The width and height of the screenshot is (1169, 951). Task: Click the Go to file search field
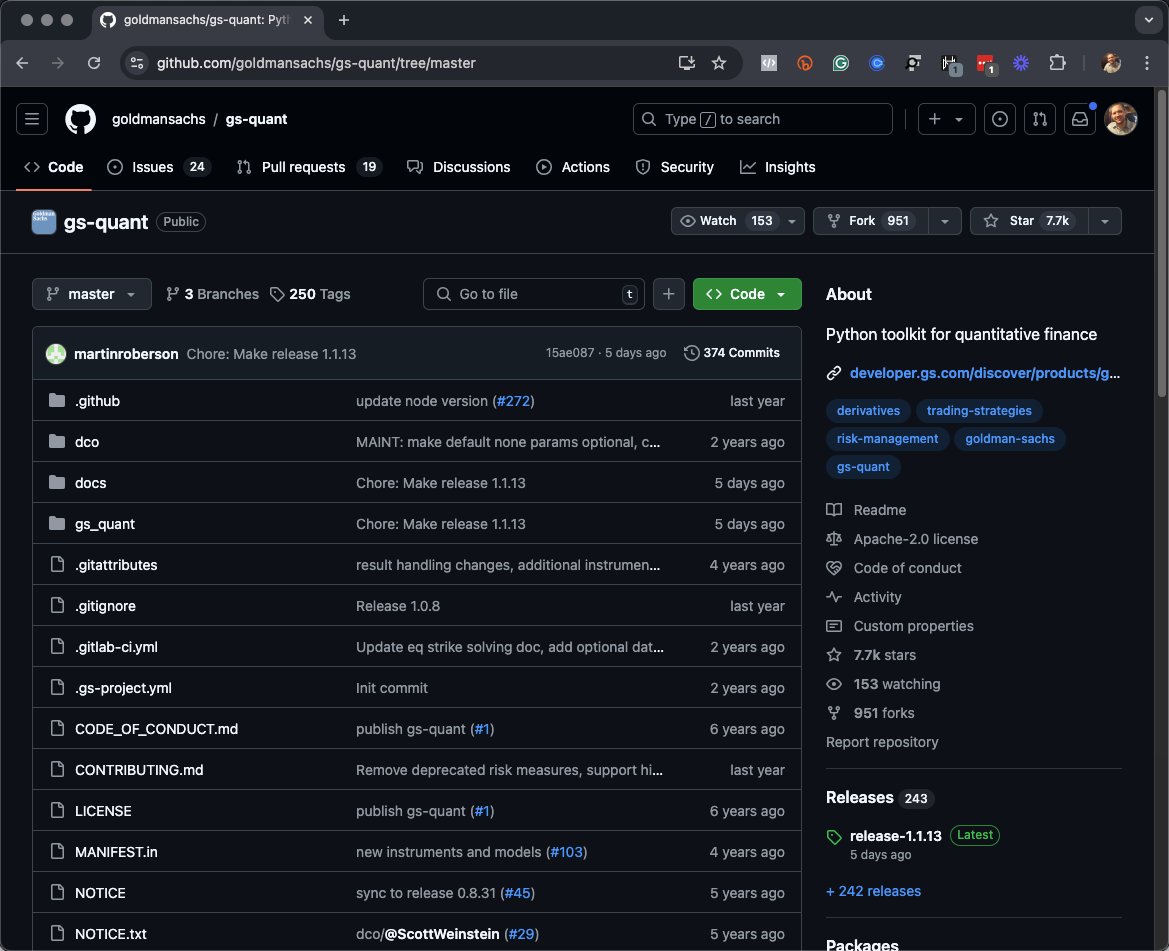pyautogui.click(x=534, y=294)
